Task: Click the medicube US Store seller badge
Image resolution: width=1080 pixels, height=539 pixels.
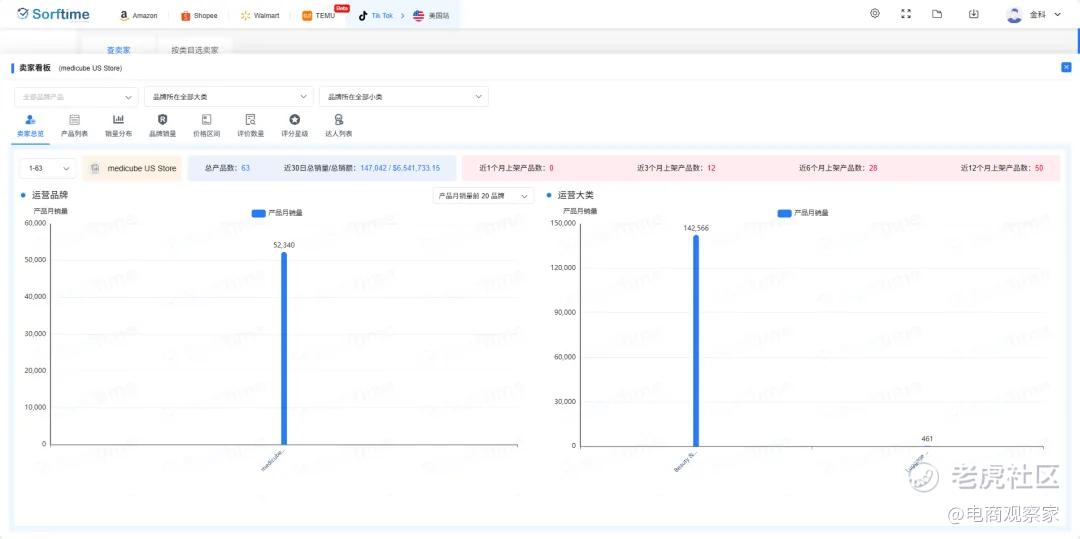Action: [x=132, y=168]
